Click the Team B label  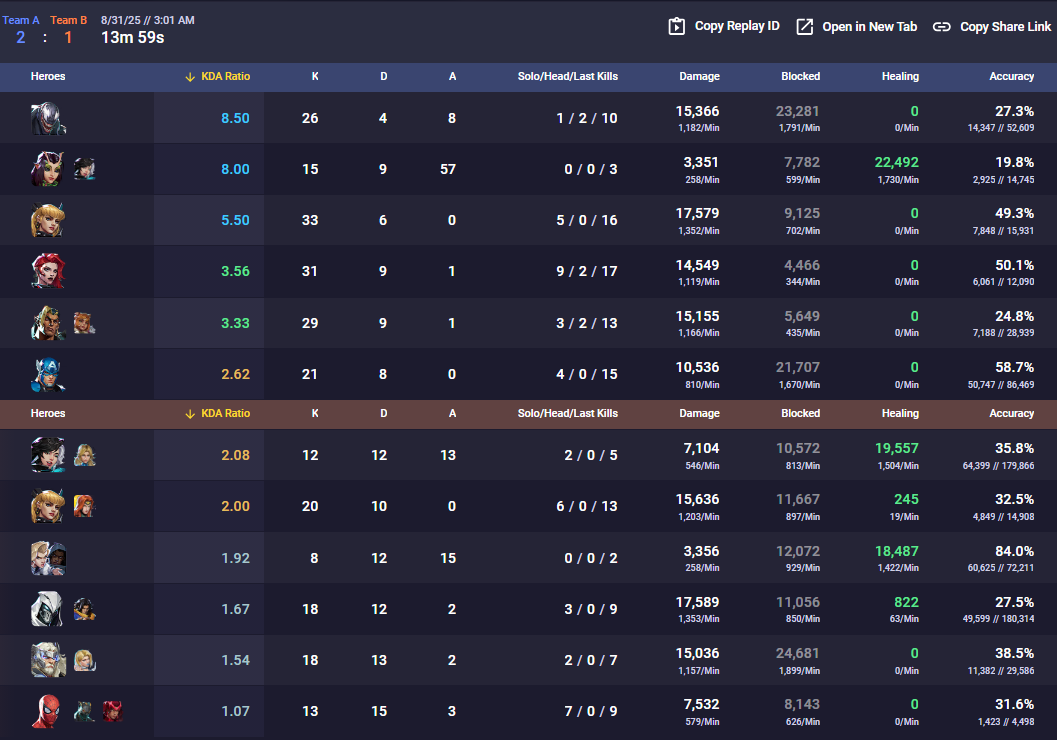tap(69, 20)
